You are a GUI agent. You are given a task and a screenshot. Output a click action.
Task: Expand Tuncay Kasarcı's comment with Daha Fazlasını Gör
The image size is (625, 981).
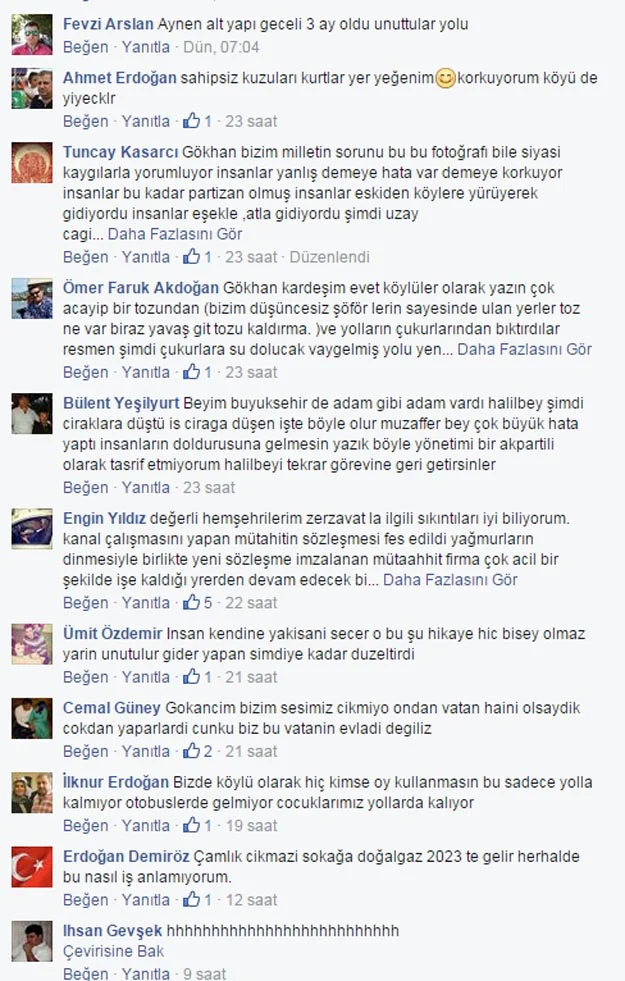[175, 234]
